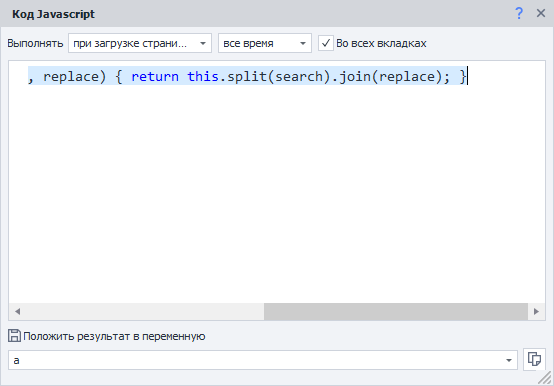Click the variable field containing 'a'
554x386 pixels.
tap(263, 360)
